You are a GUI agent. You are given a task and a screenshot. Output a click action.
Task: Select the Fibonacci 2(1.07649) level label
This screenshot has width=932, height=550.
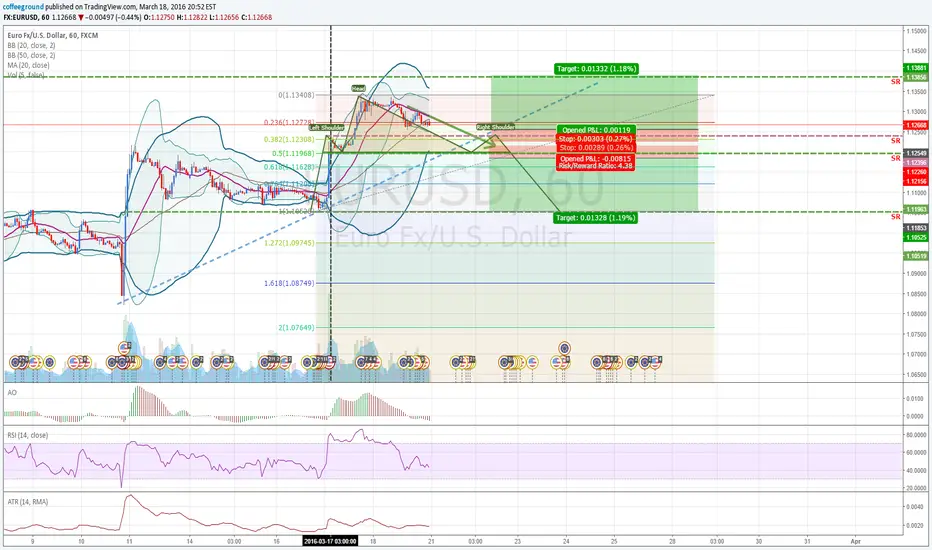[297, 328]
